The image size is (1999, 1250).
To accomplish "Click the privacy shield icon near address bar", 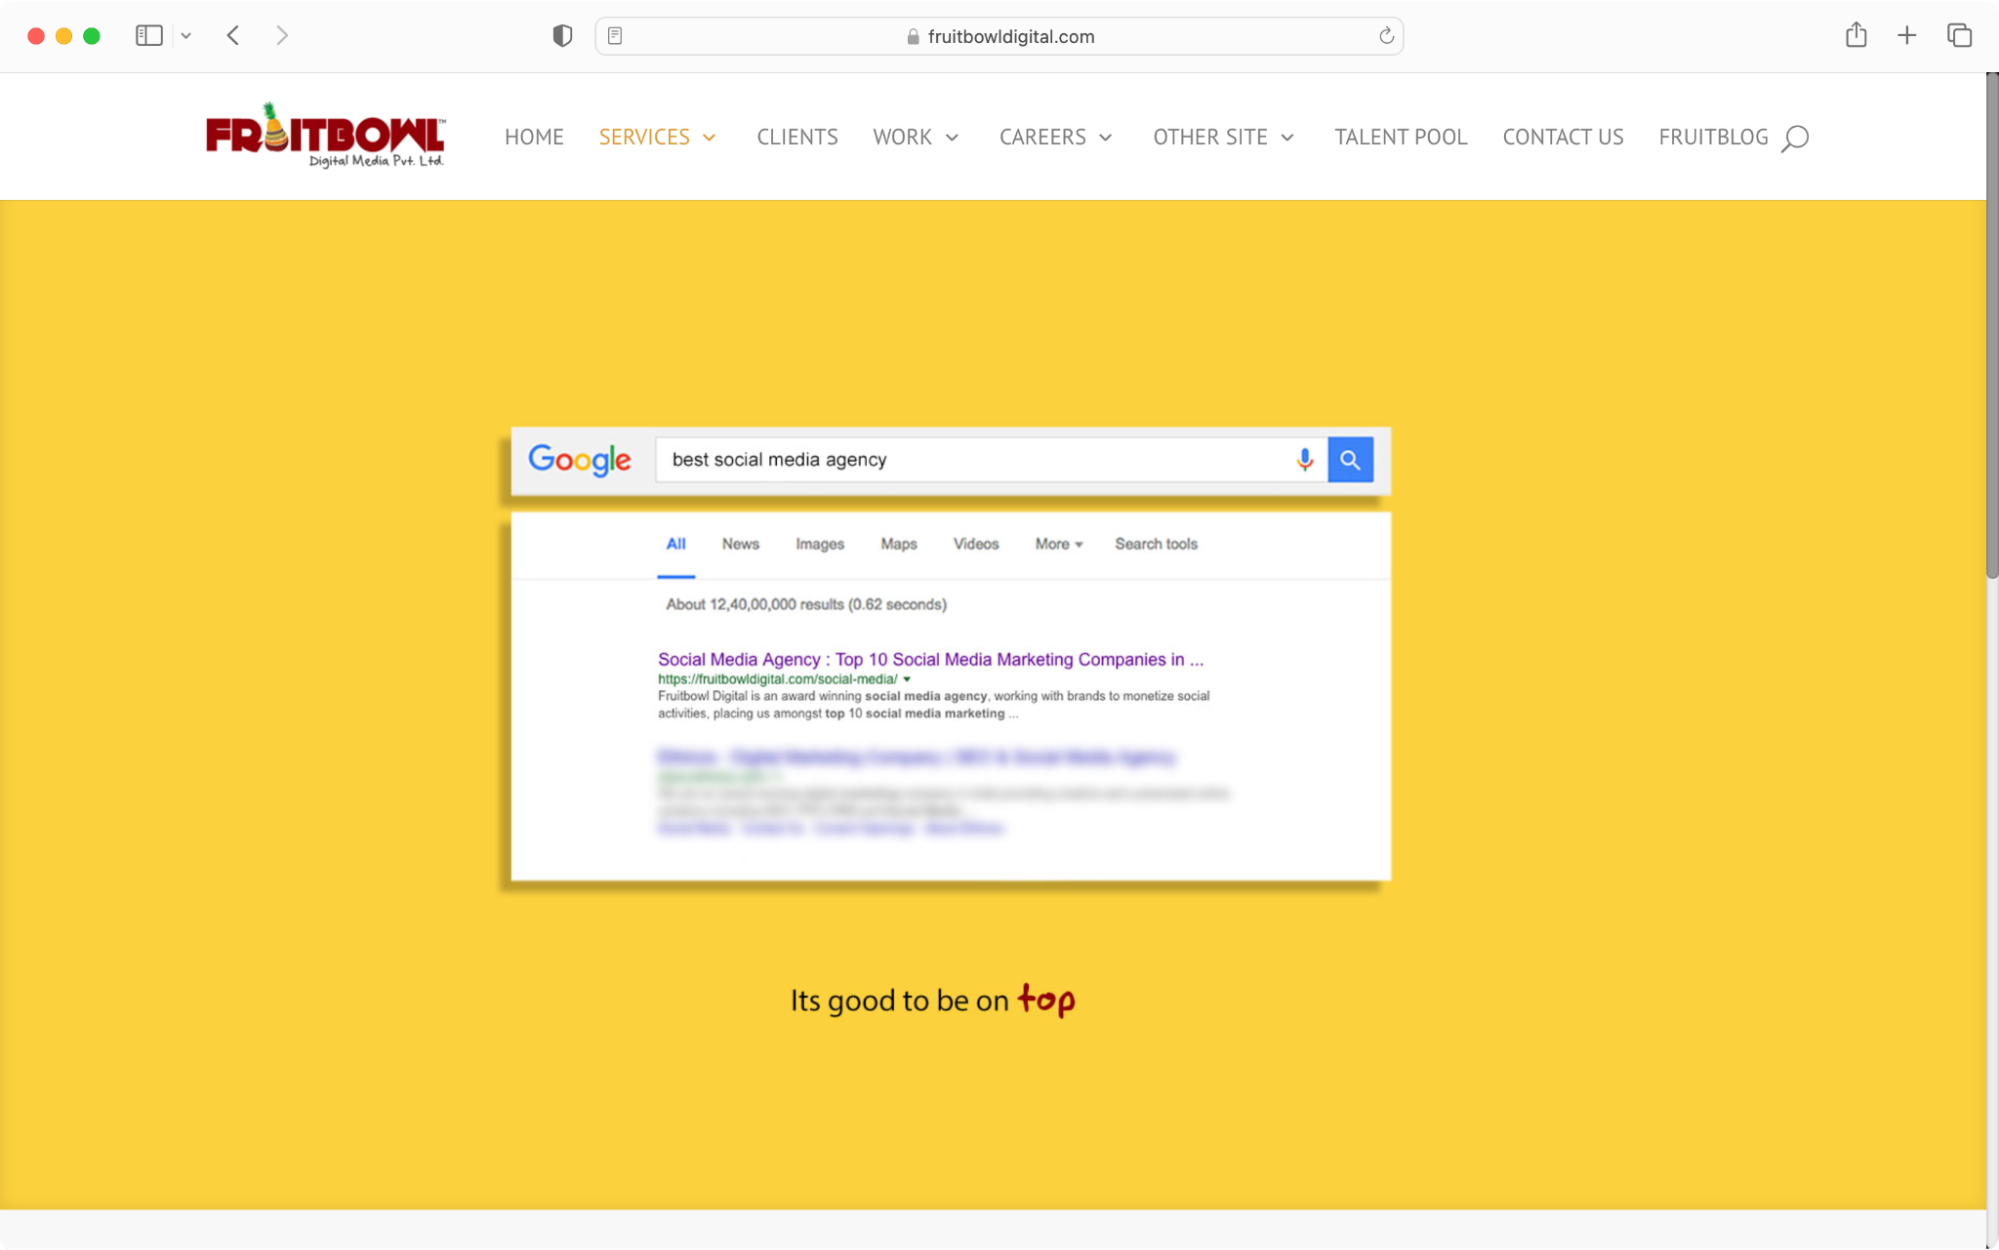I will [562, 35].
